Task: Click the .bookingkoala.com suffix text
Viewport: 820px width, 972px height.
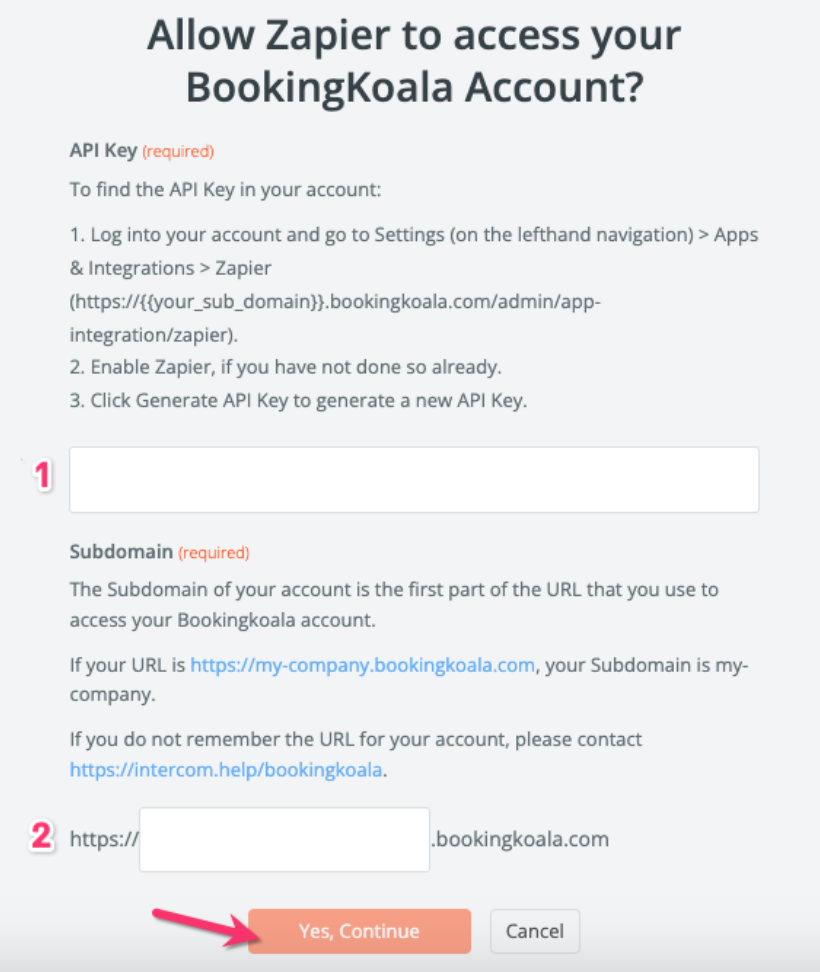Action: (519, 839)
